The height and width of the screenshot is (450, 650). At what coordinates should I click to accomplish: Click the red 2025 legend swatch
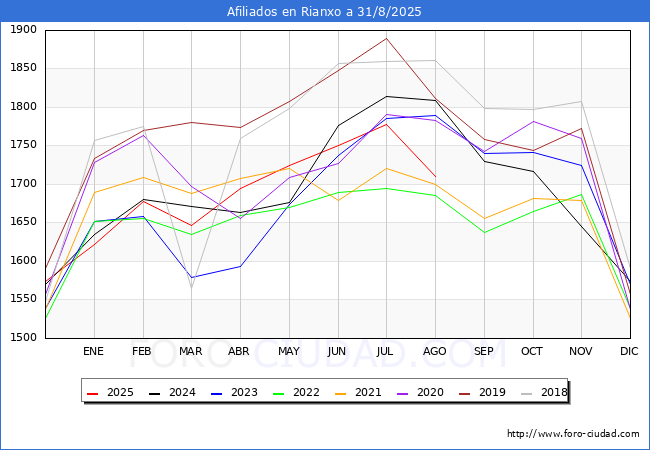coord(93,393)
